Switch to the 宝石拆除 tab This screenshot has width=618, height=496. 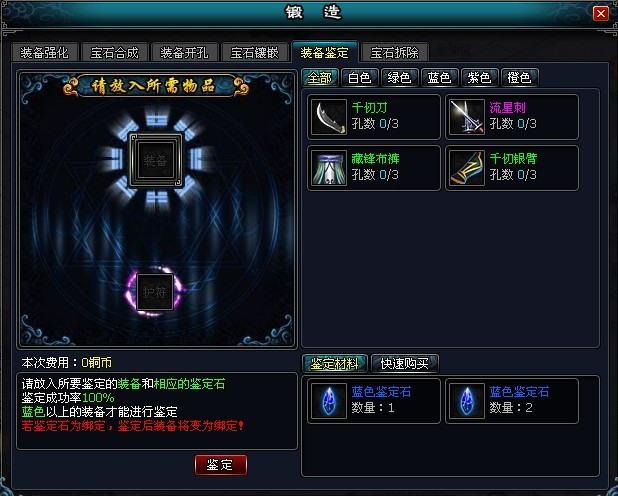pos(395,52)
